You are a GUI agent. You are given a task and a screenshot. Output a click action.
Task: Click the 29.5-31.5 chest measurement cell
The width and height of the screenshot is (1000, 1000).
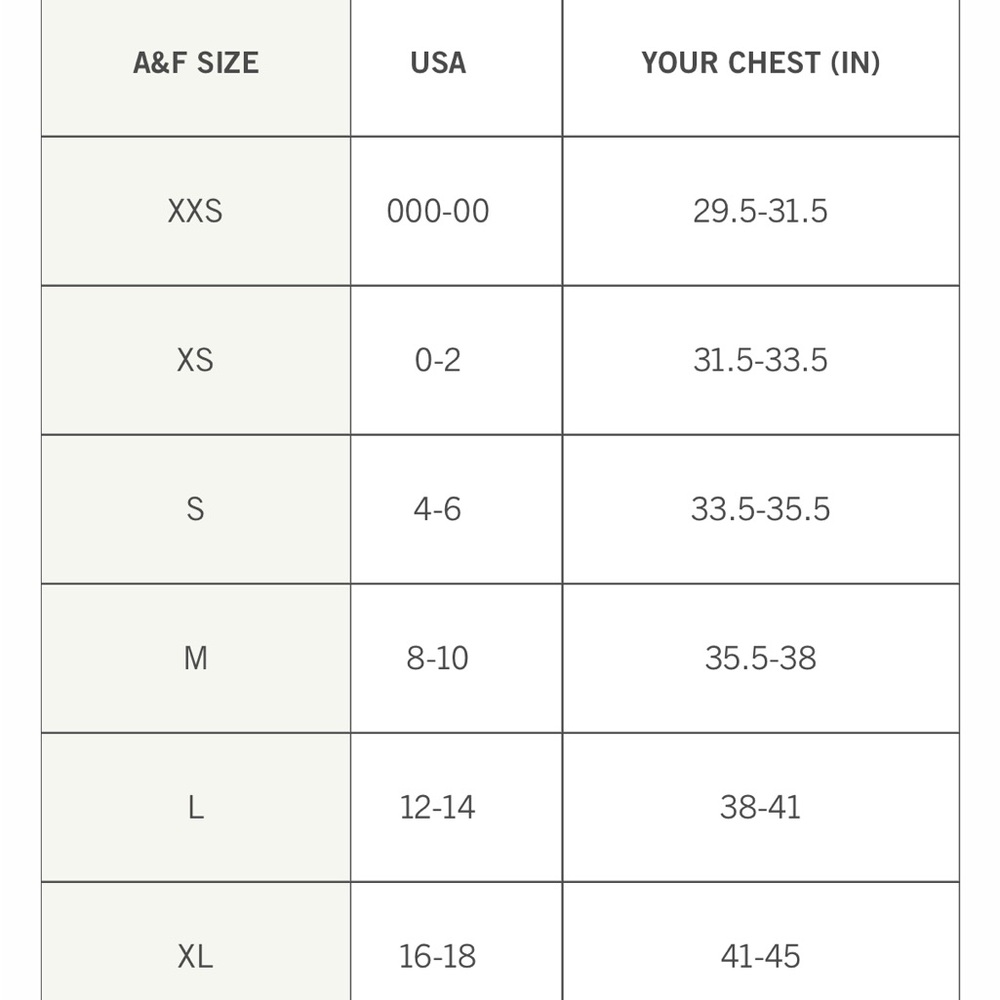(x=760, y=211)
